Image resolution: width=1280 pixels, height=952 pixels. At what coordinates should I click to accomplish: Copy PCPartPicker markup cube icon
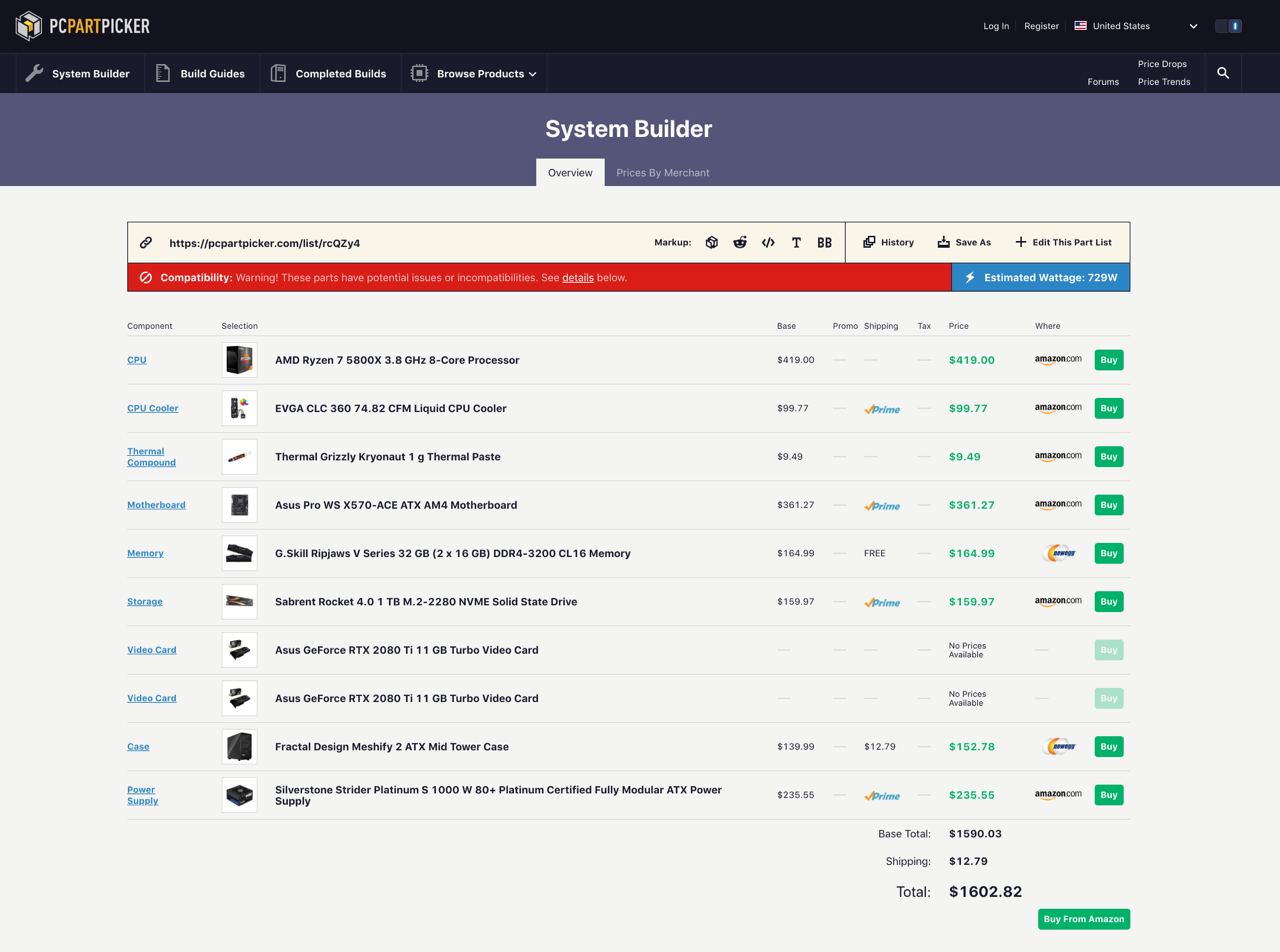(711, 242)
